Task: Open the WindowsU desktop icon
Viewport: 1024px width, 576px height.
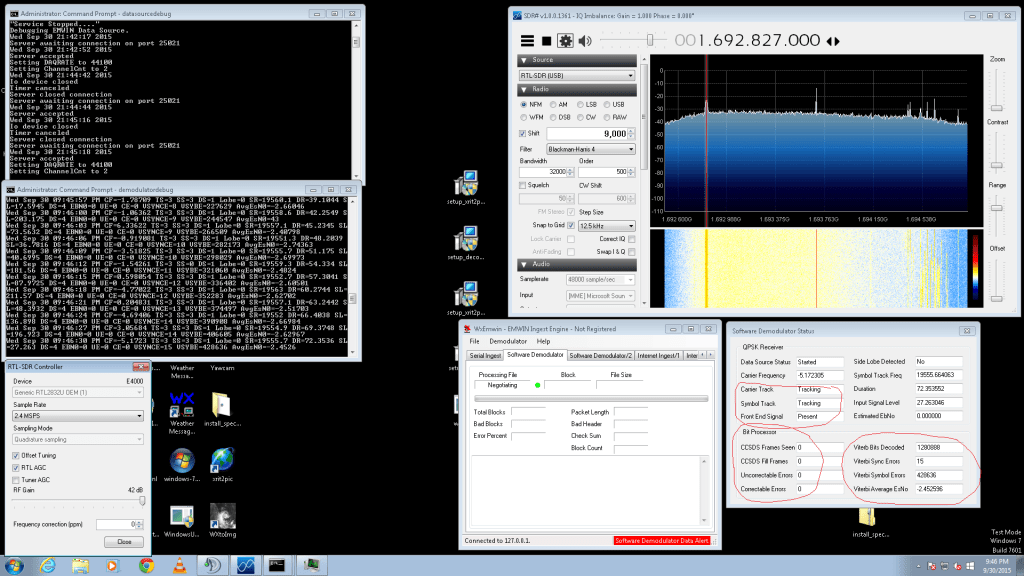Action: point(182,520)
